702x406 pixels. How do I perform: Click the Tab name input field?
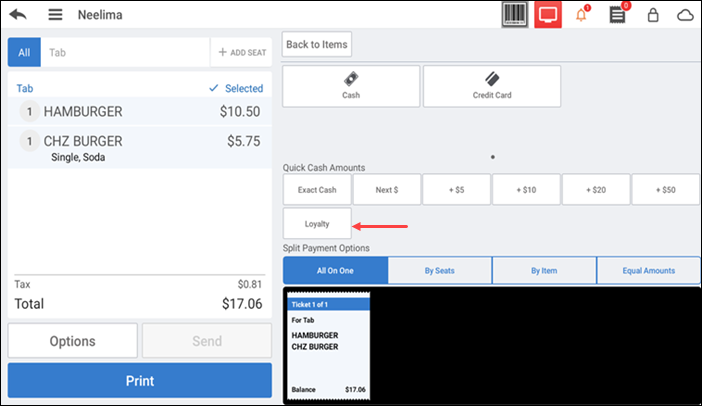[x=124, y=52]
